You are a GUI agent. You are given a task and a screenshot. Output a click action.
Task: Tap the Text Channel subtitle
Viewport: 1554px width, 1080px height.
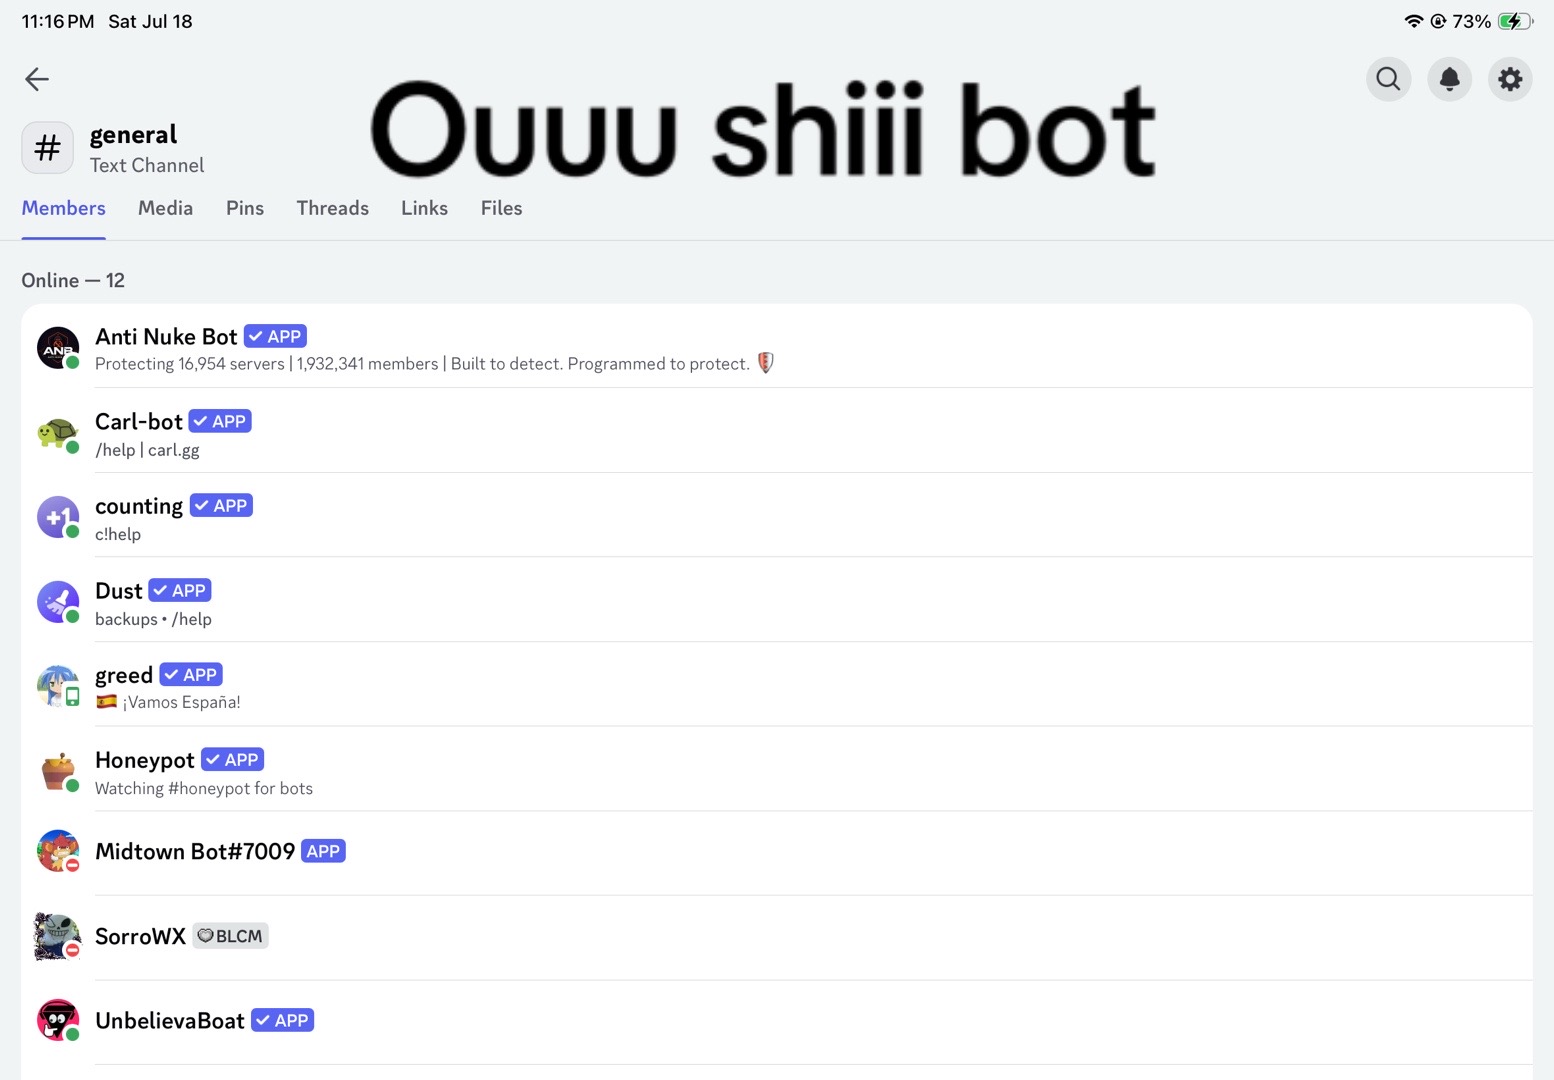click(147, 165)
